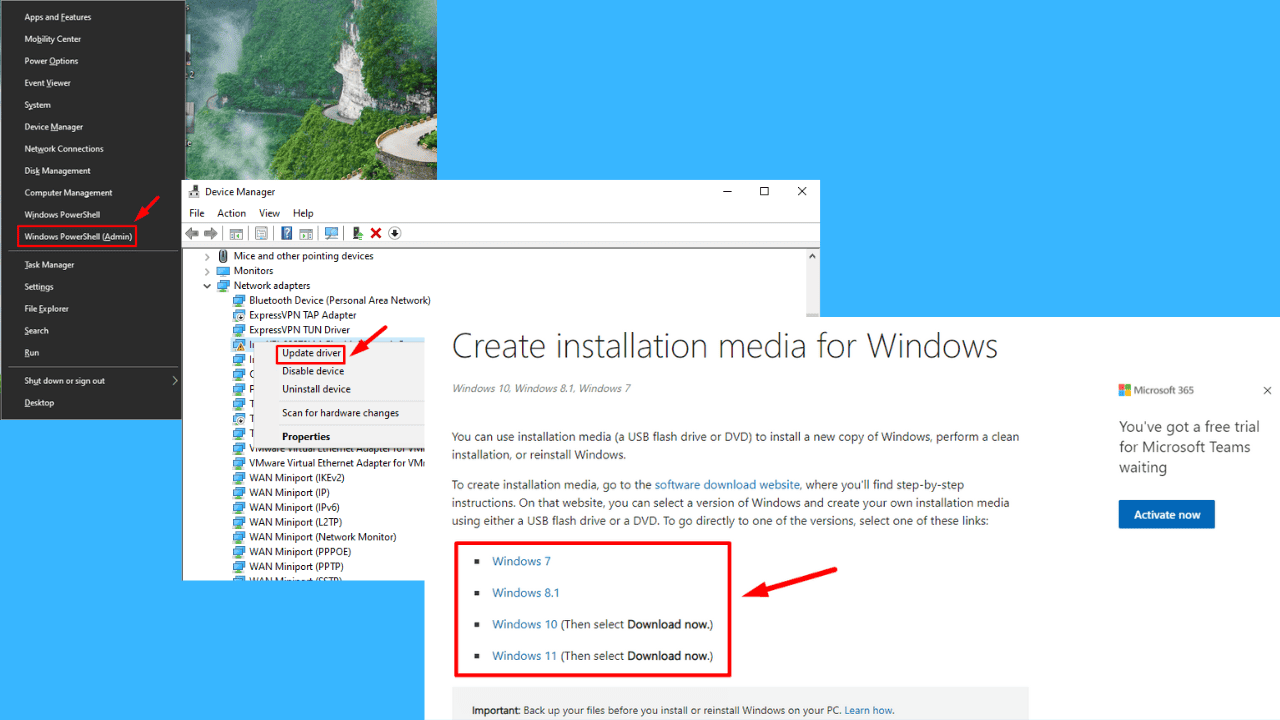Image resolution: width=1280 pixels, height=720 pixels.
Task: Click the Properties toolbar icon in Device Manager
Action: tap(261, 233)
